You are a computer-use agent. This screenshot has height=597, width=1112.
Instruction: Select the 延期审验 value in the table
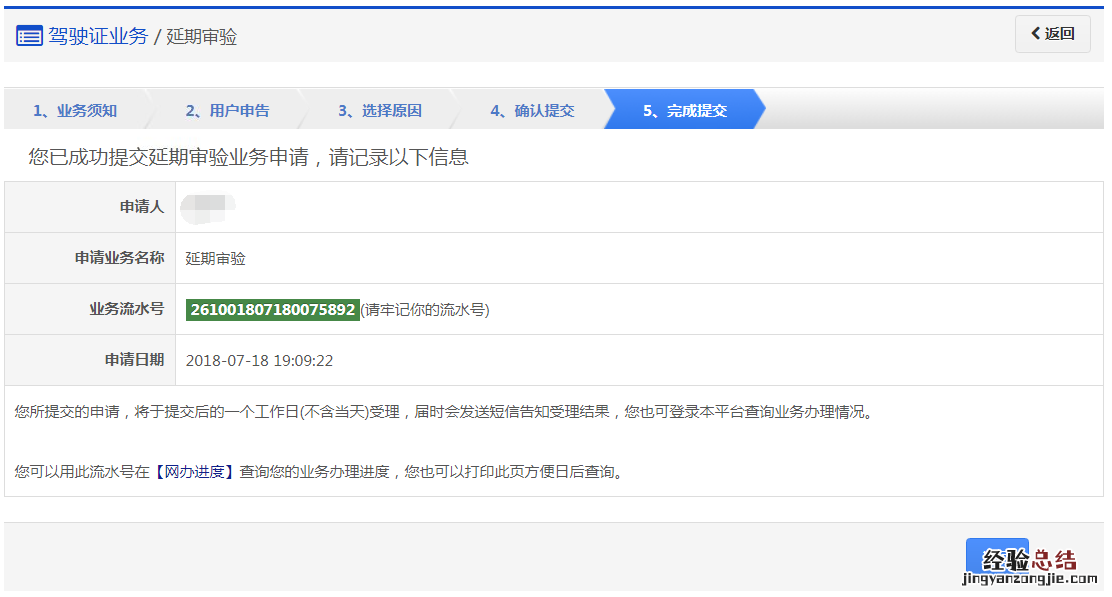click(x=216, y=259)
